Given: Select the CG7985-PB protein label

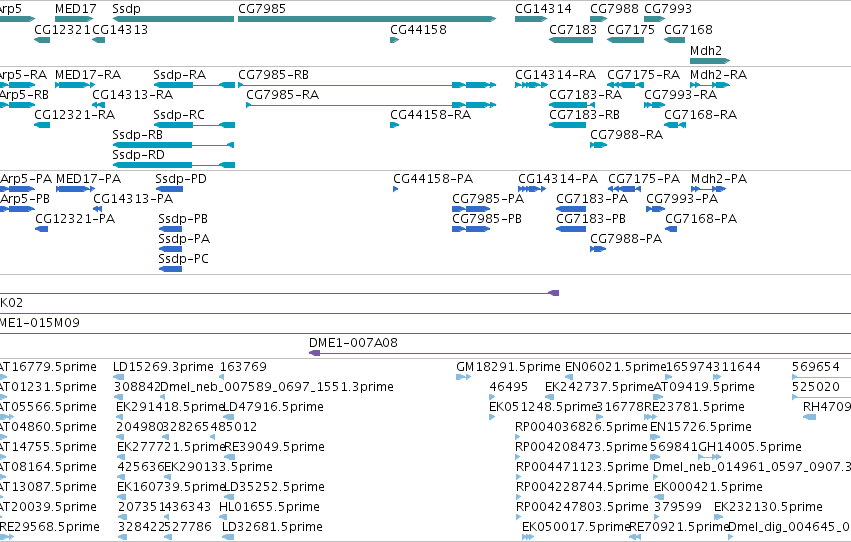Looking at the screenshot, I should coord(487,219).
